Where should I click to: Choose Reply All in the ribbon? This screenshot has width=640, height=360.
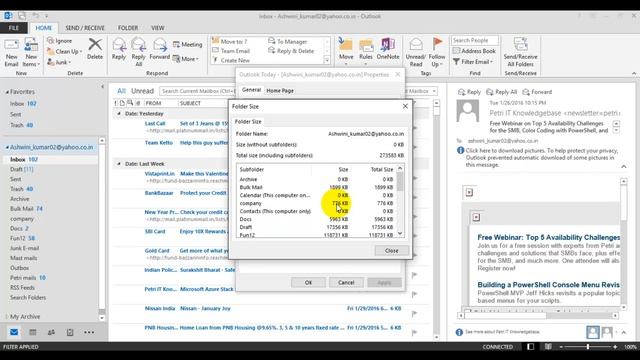coord(138,52)
